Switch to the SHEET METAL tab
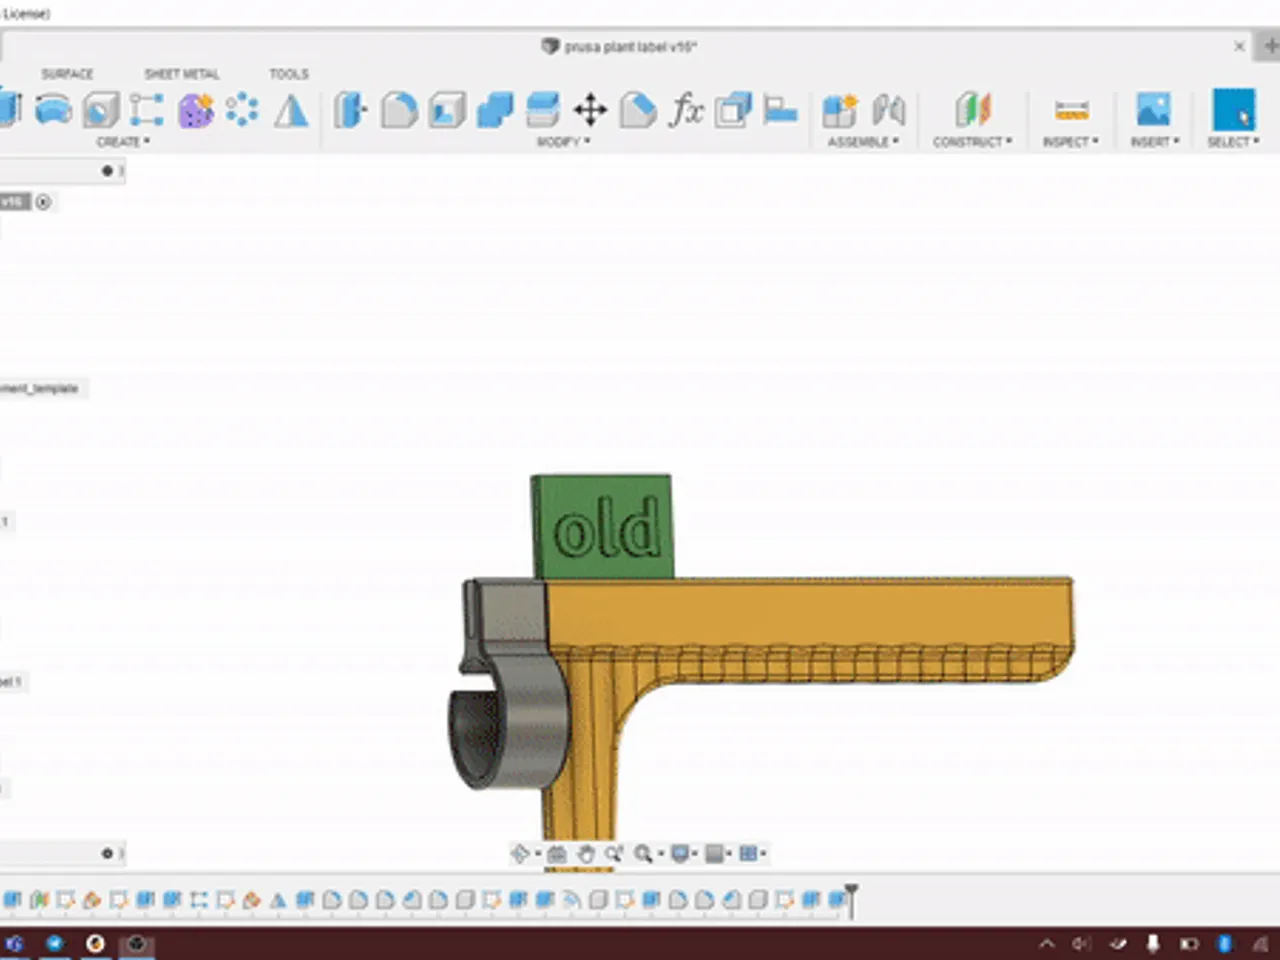 pos(181,74)
